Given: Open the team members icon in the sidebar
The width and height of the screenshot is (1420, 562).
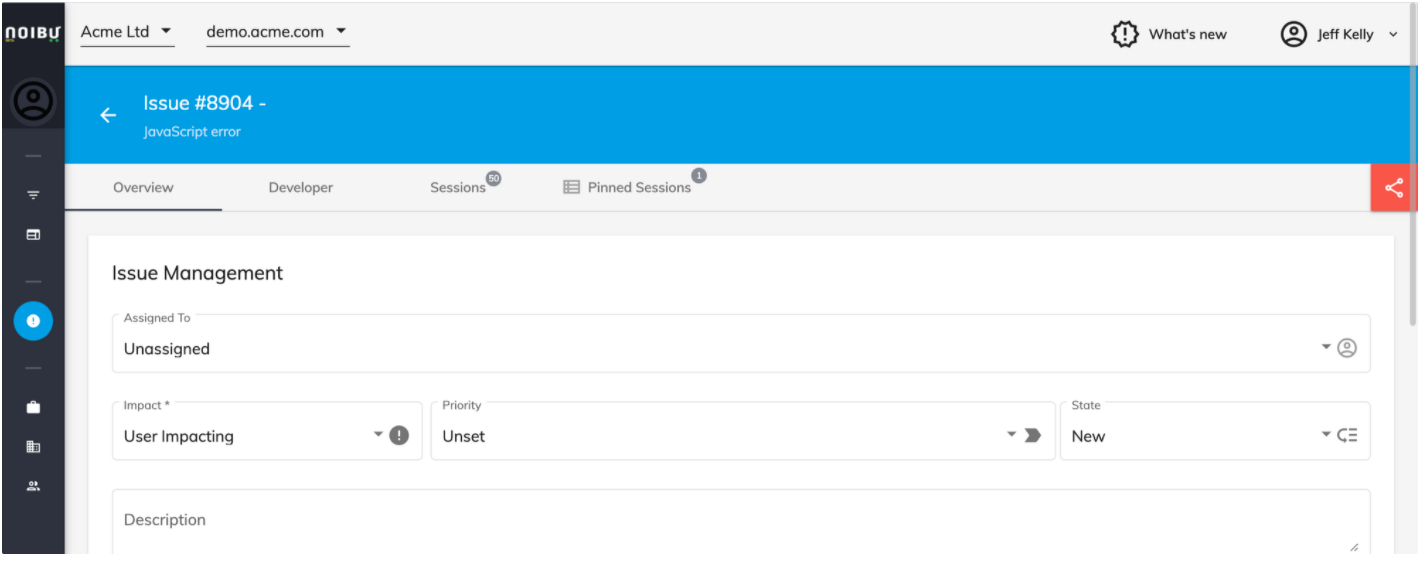Looking at the screenshot, I should 33,486.
